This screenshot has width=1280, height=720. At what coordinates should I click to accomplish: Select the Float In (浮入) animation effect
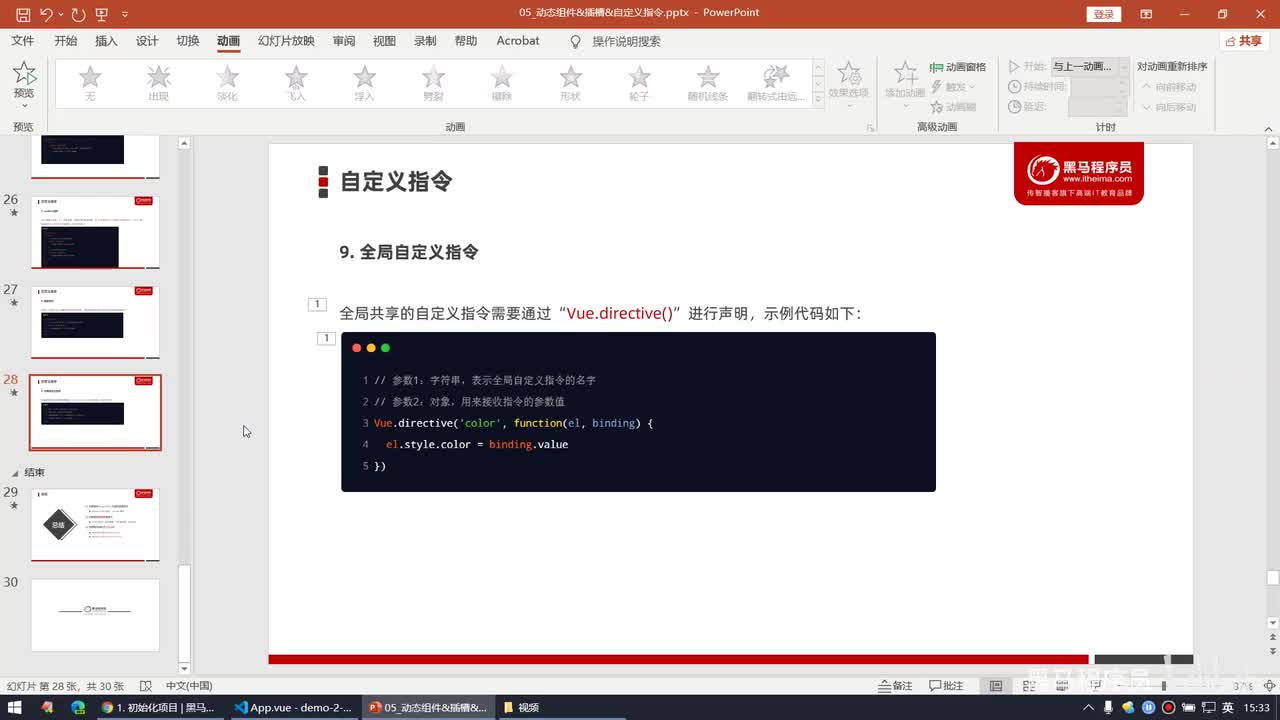coord(364,82)
